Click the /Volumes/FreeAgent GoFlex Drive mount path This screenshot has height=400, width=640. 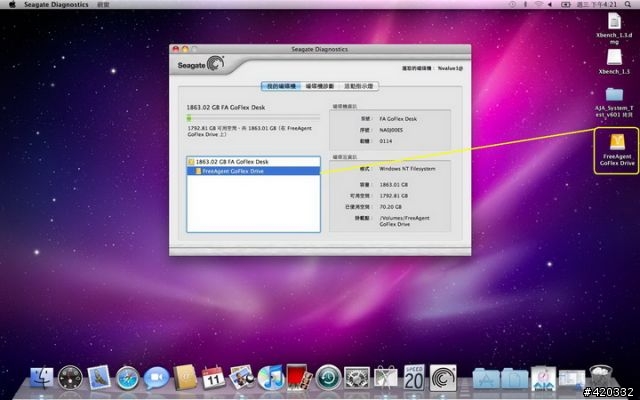404,221
